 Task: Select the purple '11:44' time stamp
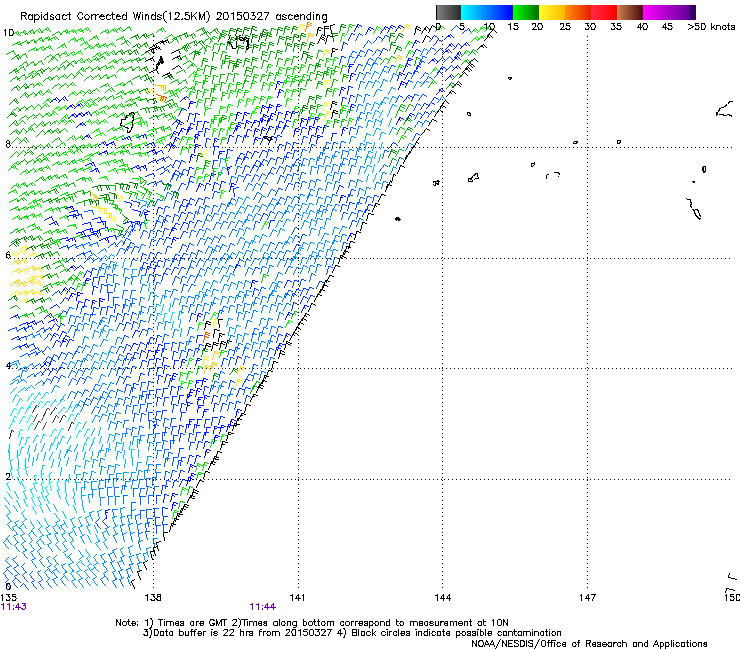tap(262, 607)
